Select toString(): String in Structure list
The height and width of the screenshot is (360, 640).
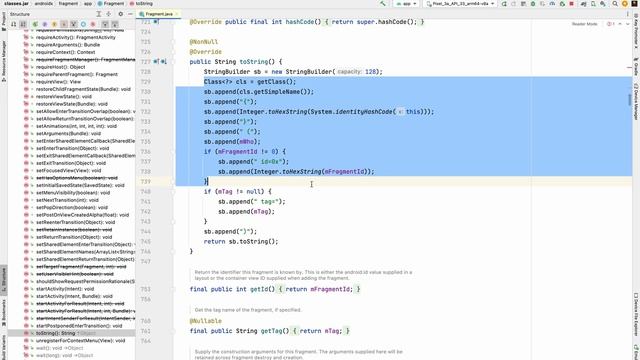(x=56, y=333)
